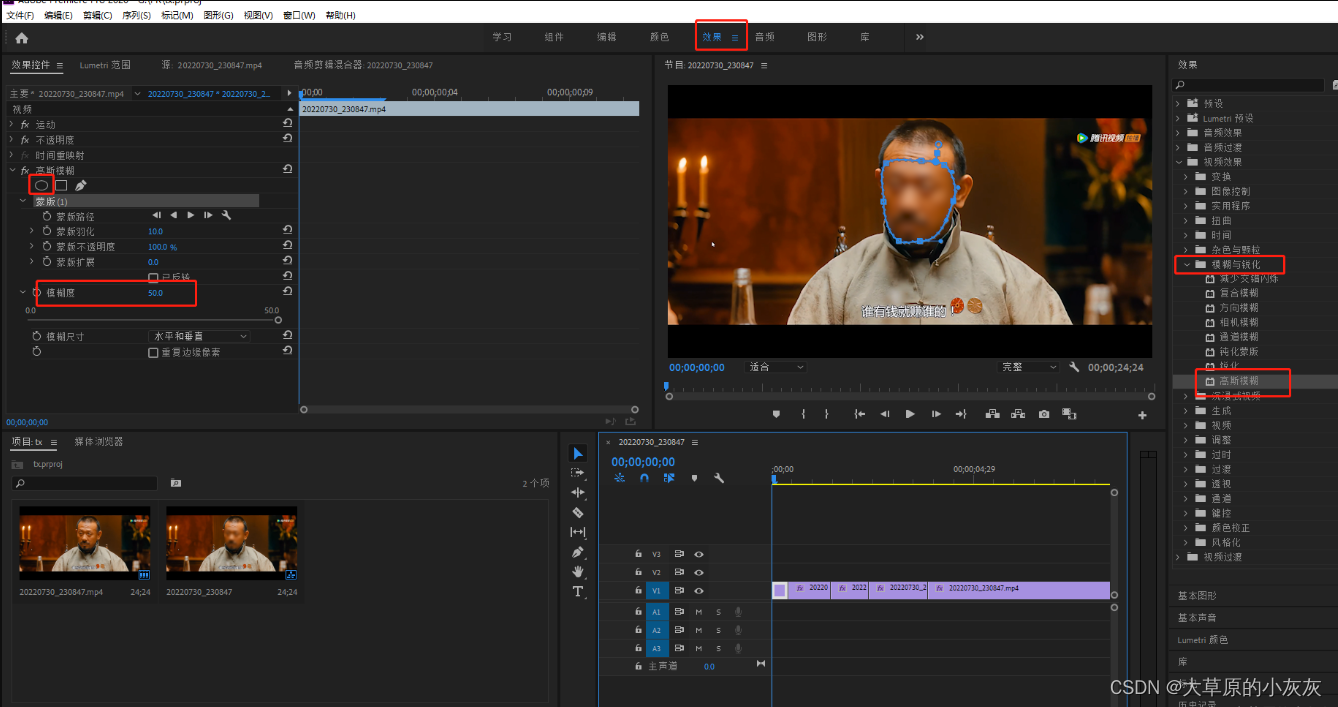The image size is (1338, 707).
Task: Enable the 已反转 checkbox
Action: click(153, 277)
